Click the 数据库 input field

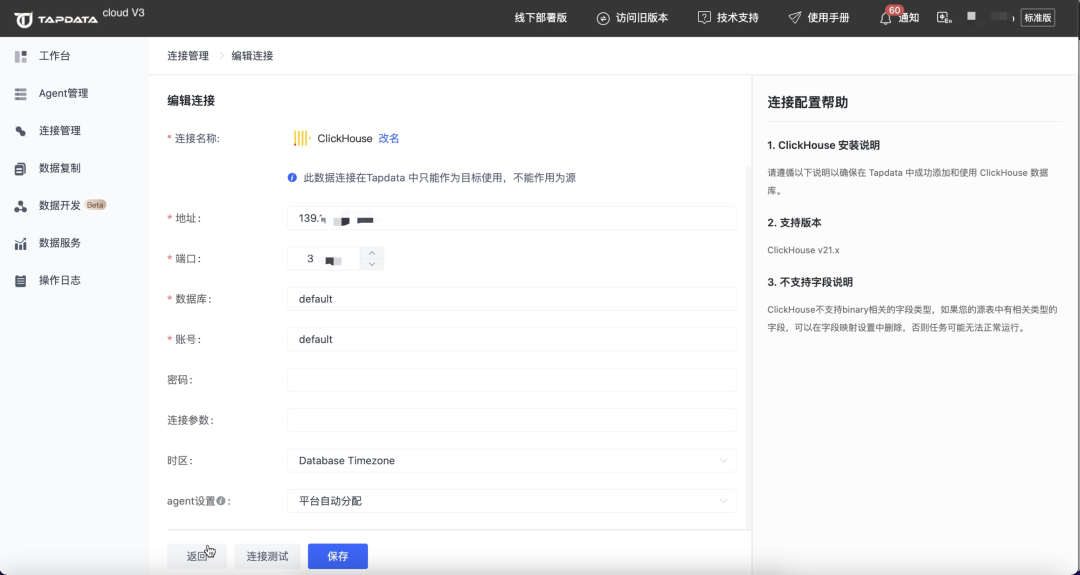click(512, 300)
